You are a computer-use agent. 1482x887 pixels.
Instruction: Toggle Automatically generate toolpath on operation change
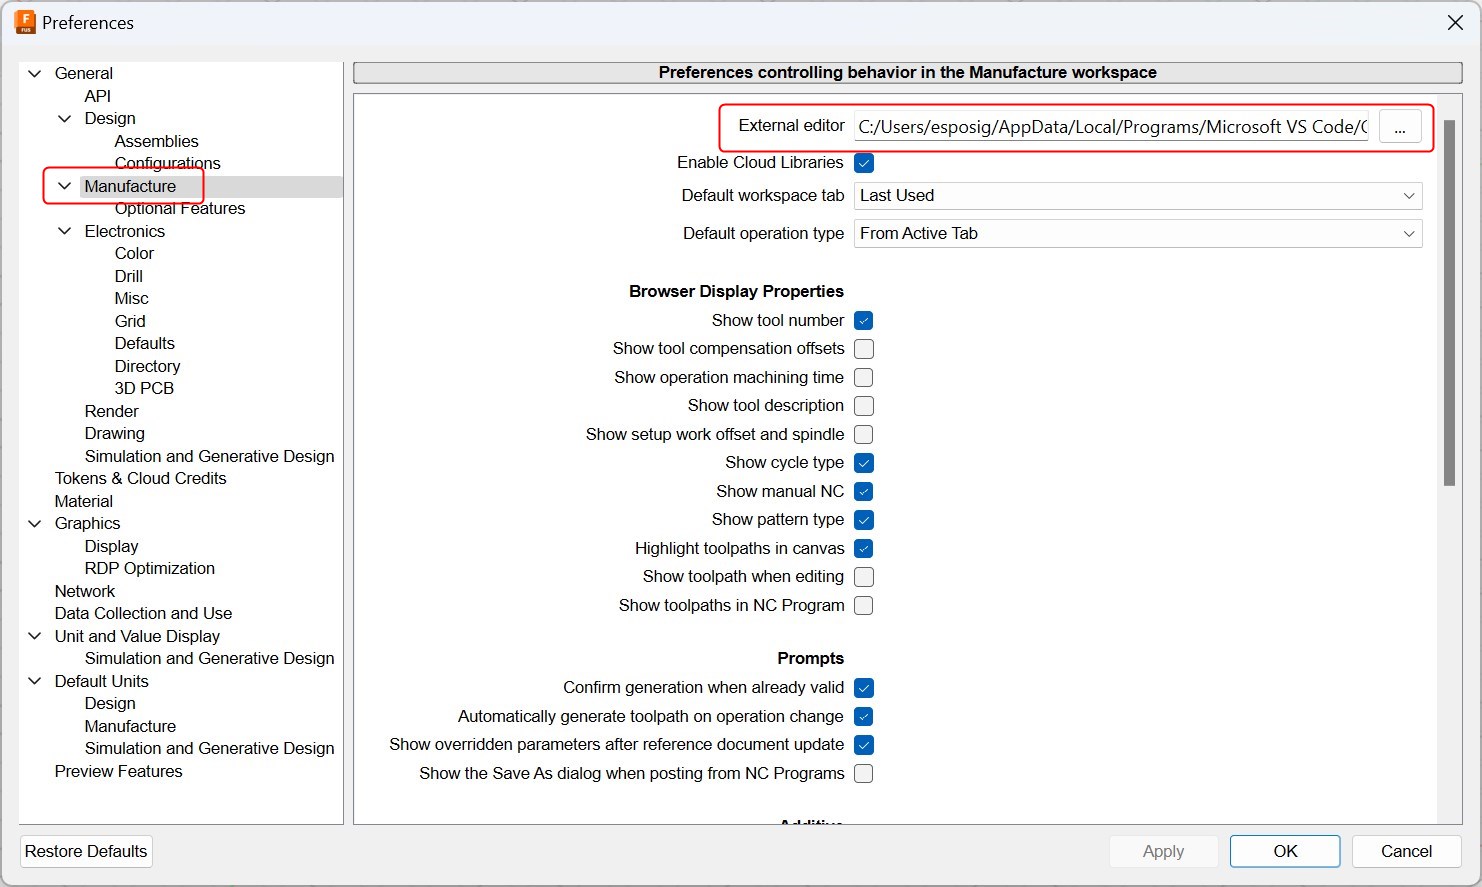[864, 717]
